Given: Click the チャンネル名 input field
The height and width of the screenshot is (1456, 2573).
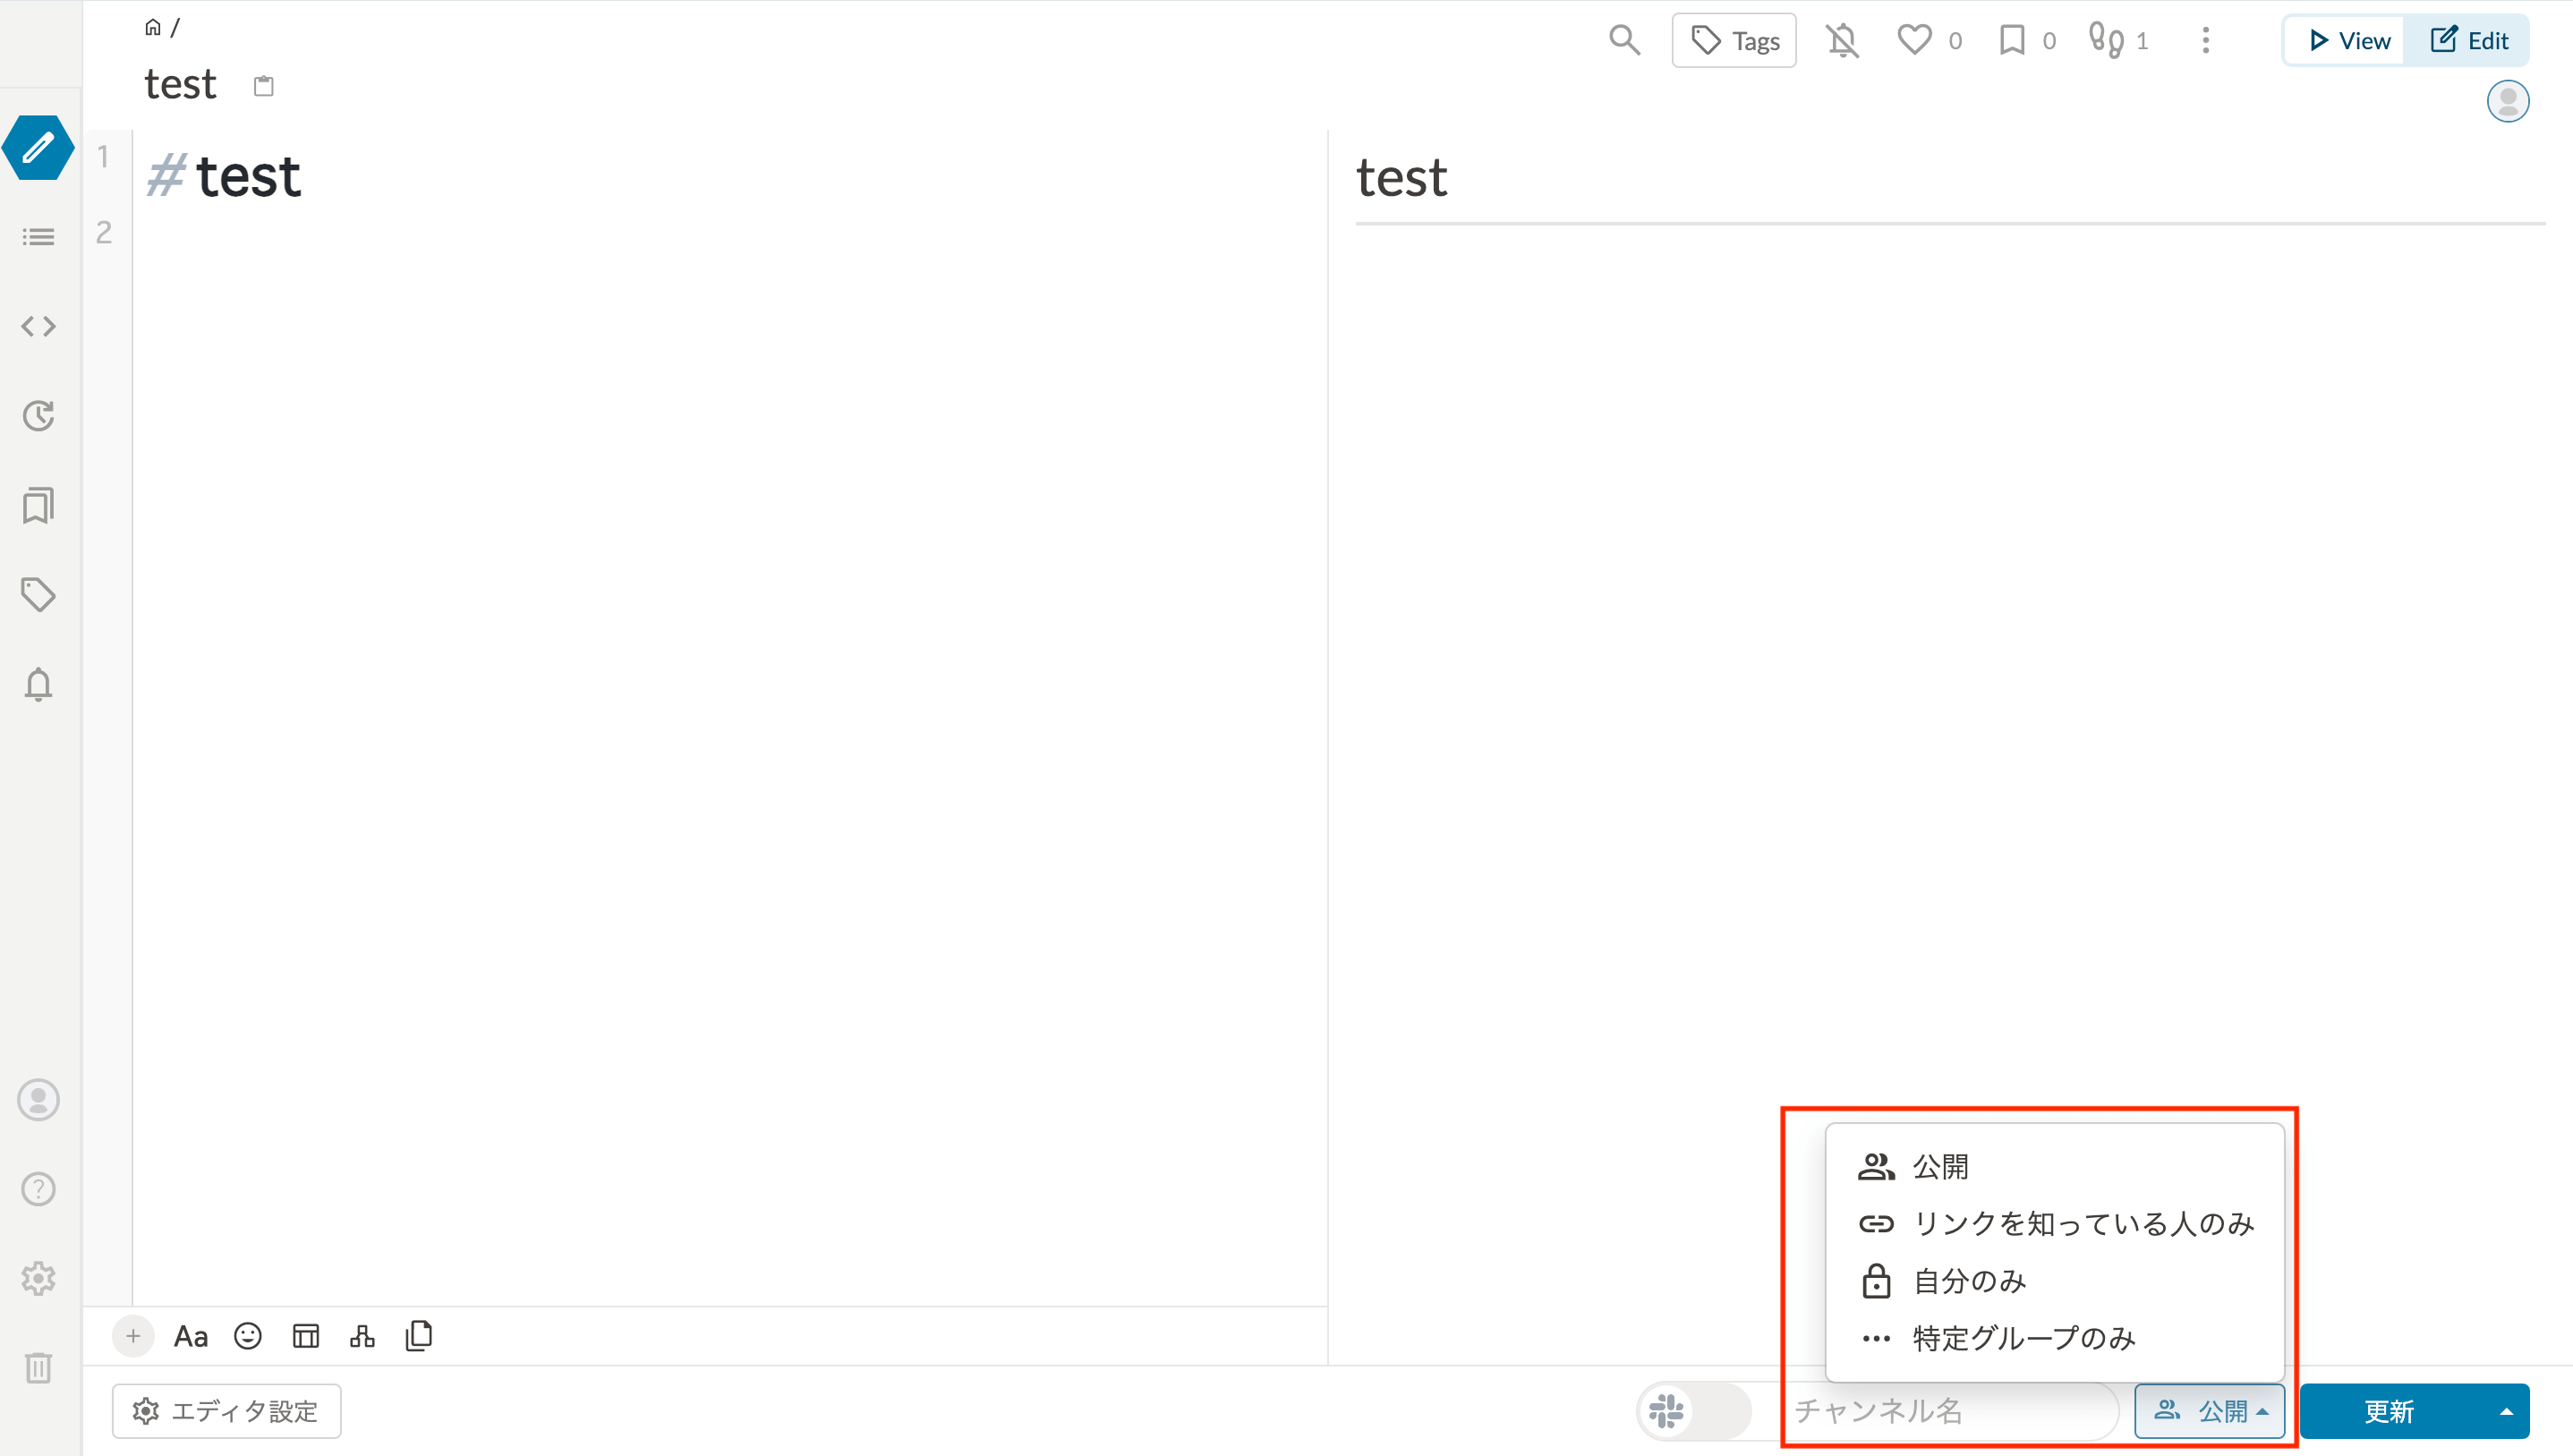Looking at the screenshot, I should (x=1950, y=1411).
